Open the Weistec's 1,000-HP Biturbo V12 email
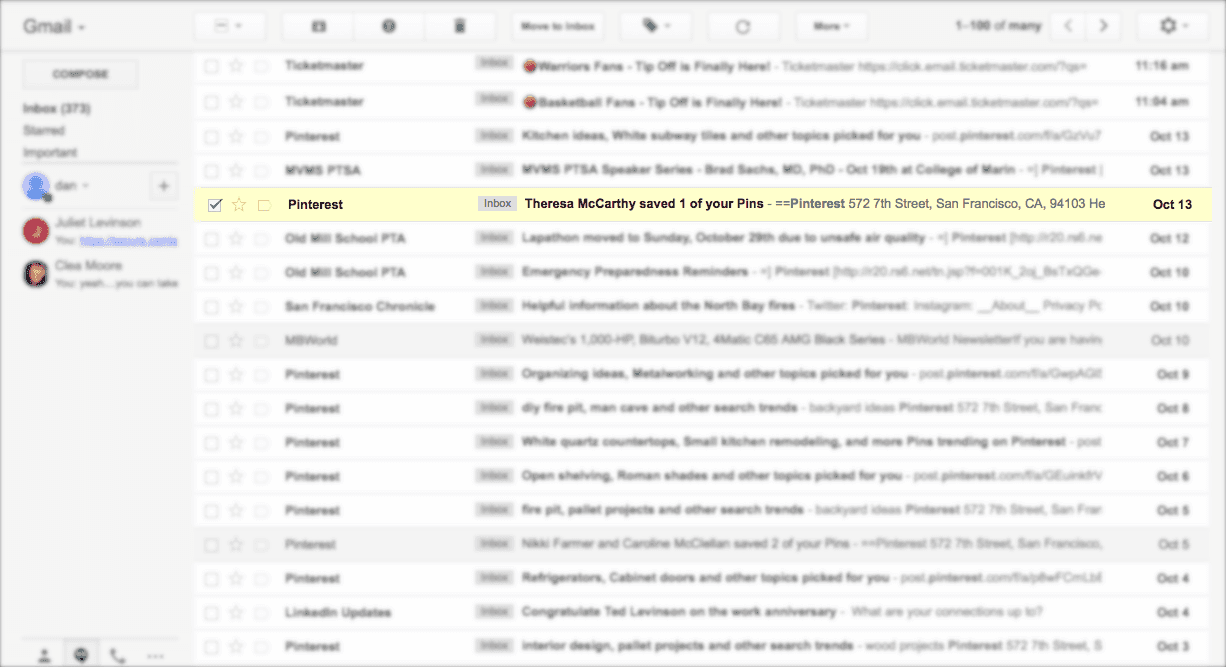The height and width of the screenshot is (667, 1226). click(703, 340)
